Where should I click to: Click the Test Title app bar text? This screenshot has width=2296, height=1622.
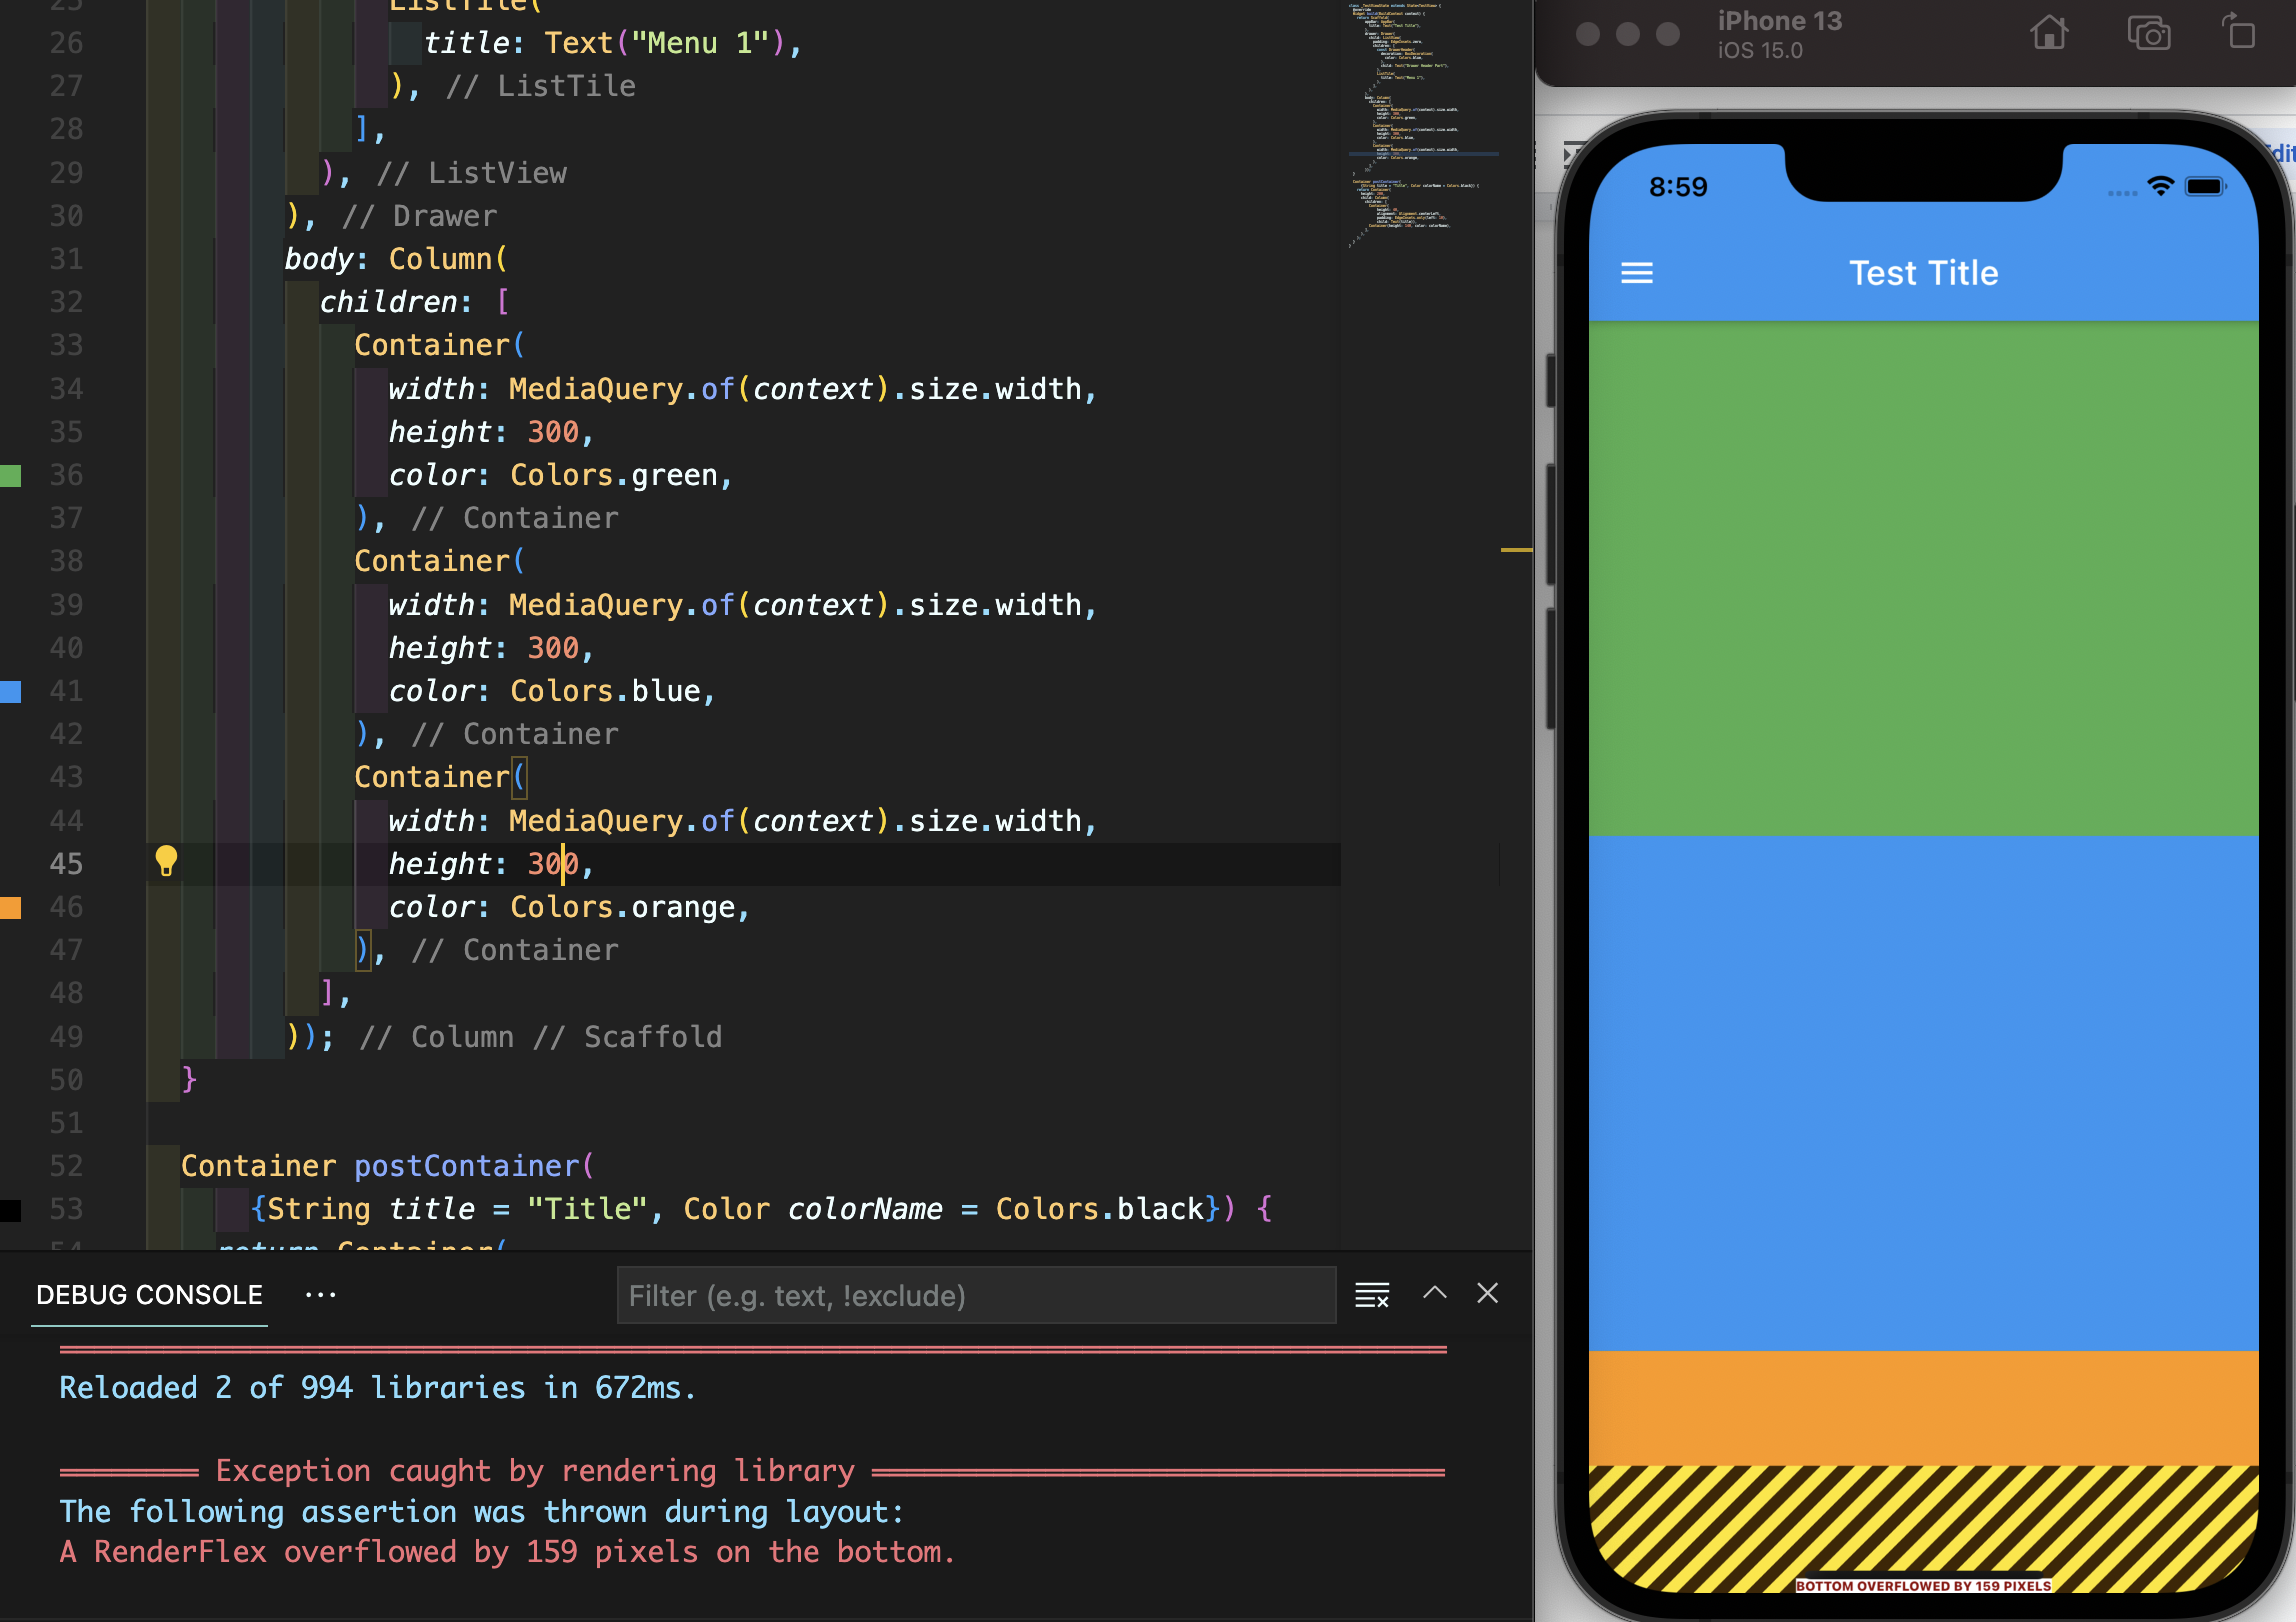tap(1922, 273)
